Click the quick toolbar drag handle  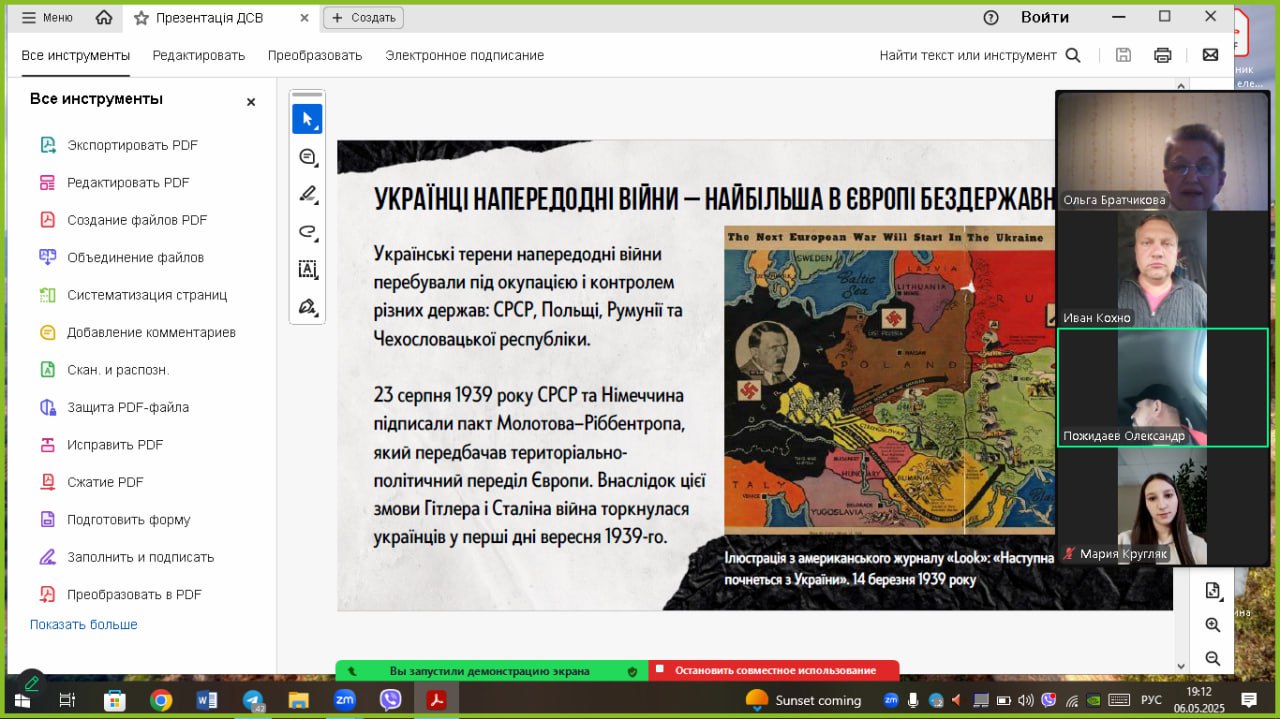pos(307,95)
